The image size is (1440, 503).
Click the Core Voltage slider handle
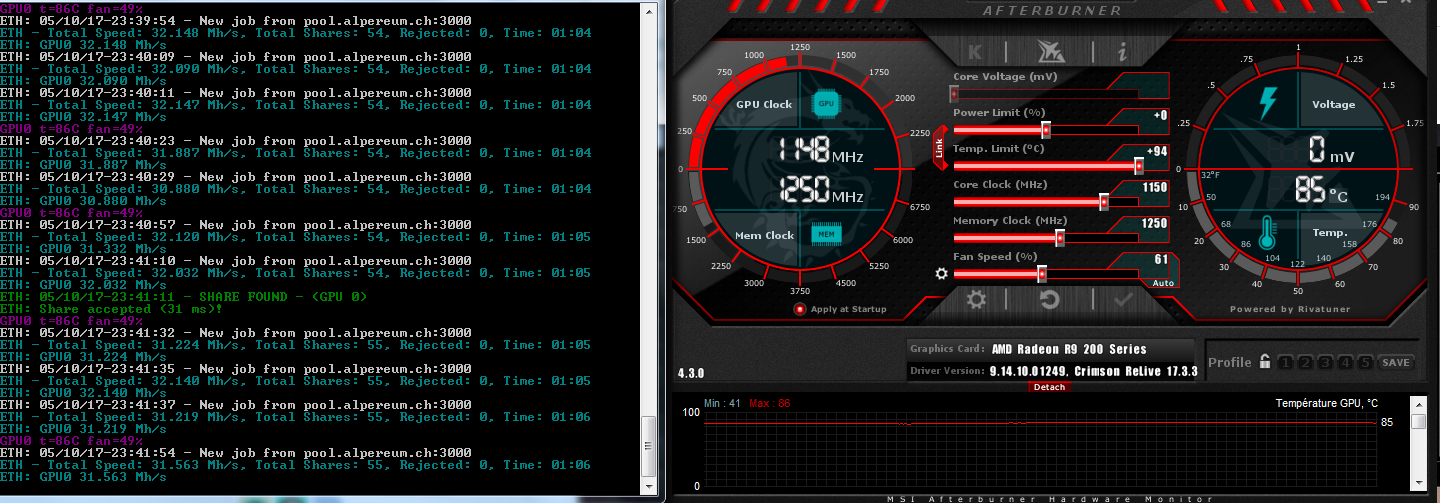954,94
